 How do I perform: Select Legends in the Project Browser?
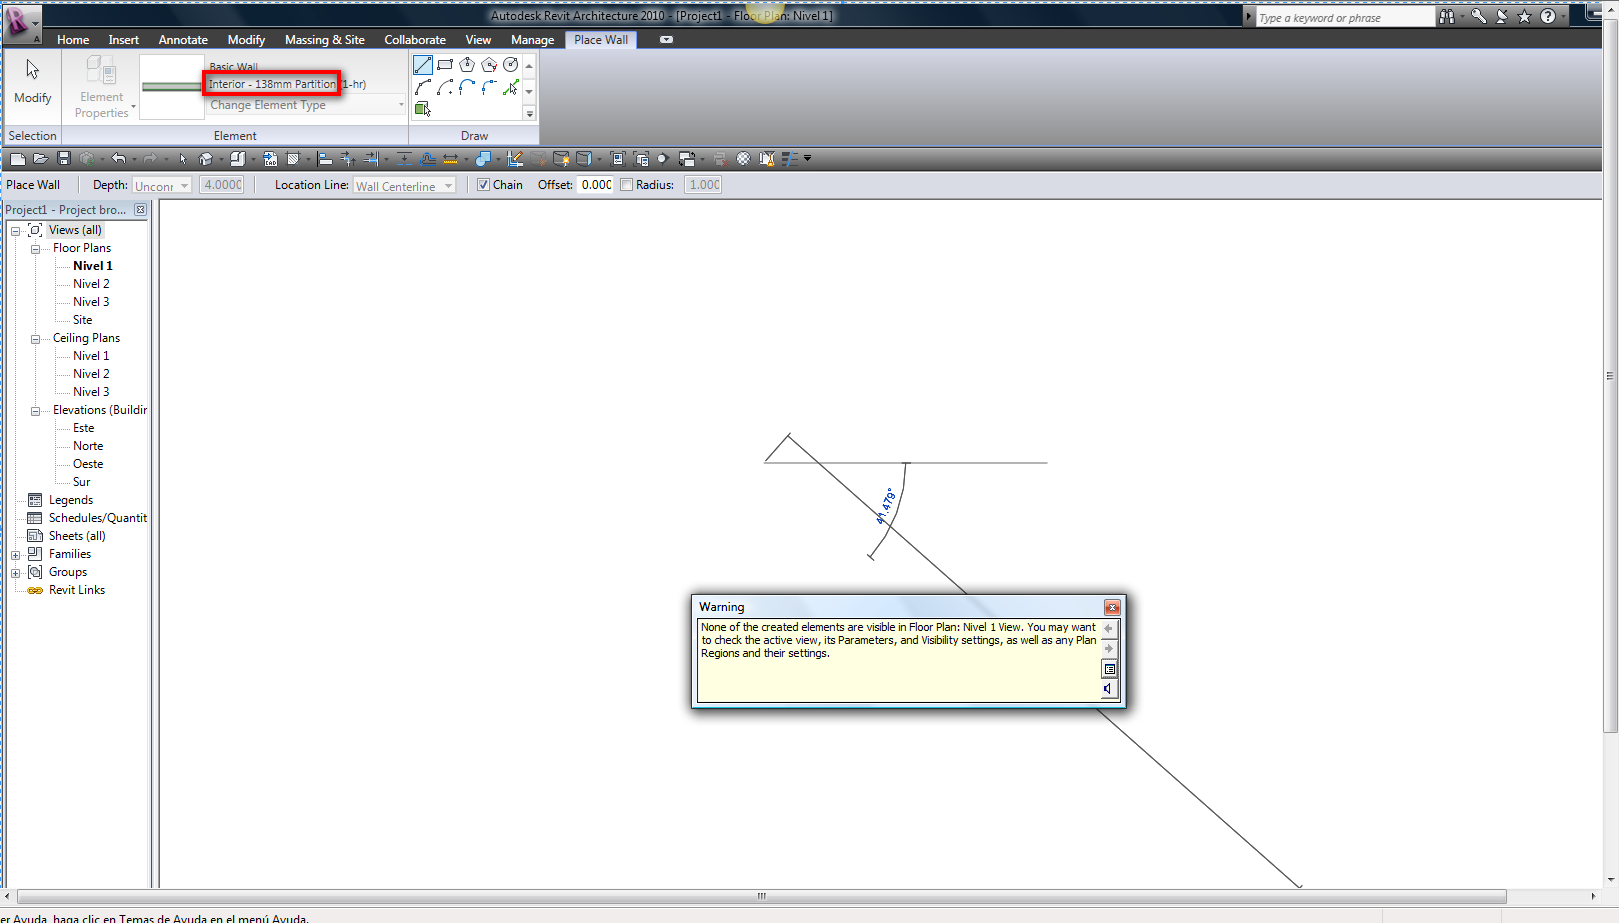click(x=71, y=500)
